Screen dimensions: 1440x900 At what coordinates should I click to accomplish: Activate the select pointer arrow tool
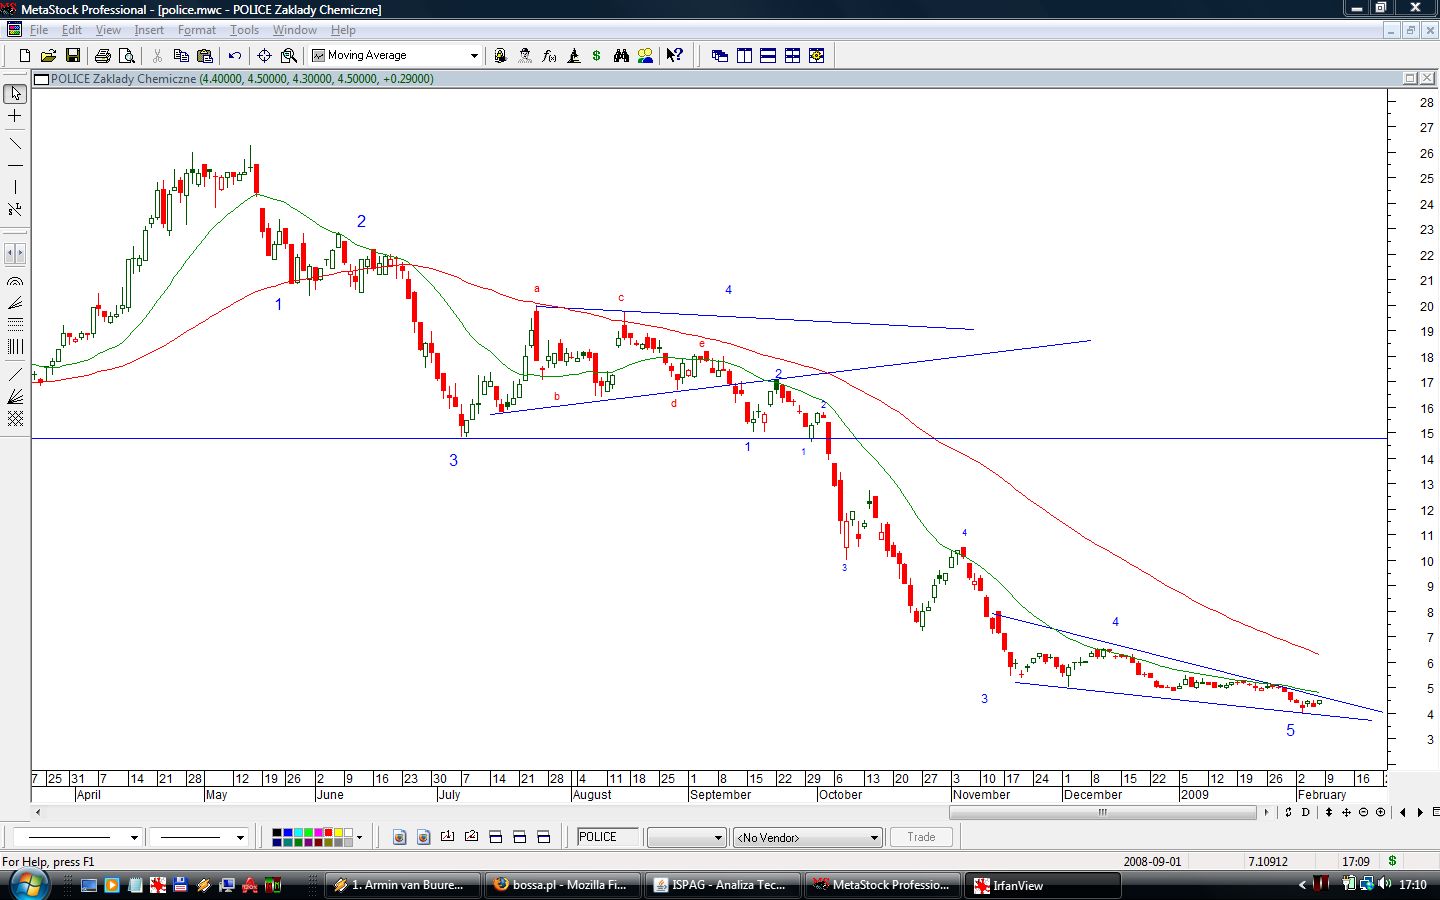click(x=15, y=94)
